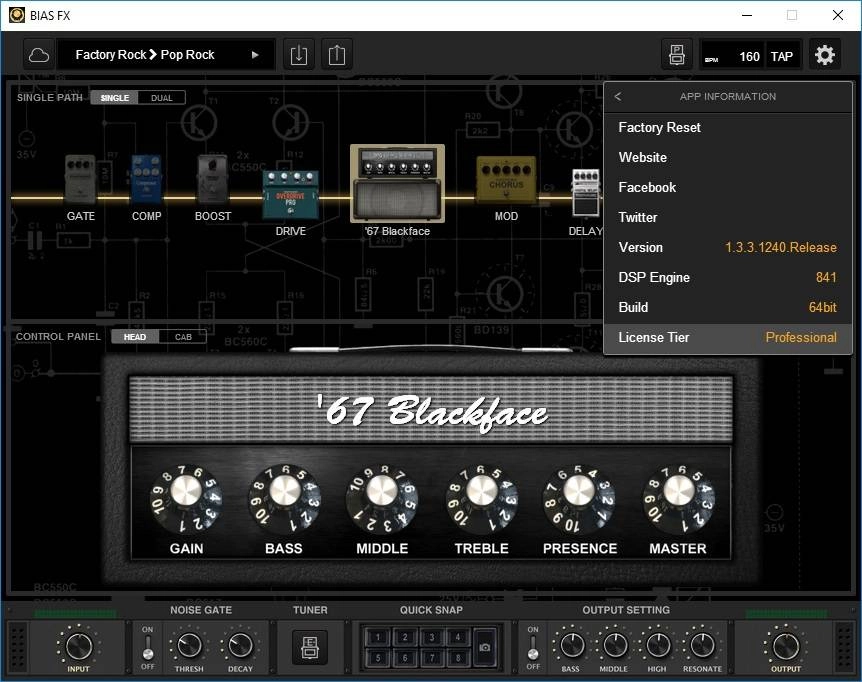This screenshot has width=862, height=682.
Task: Select Quick Snap slot 7
Action: pos(432,657)
